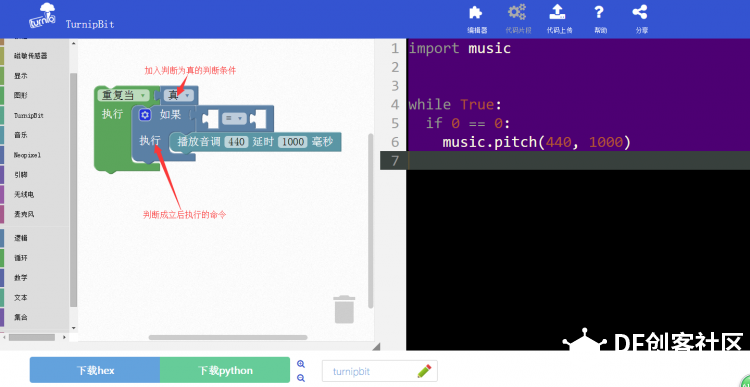This screenshot has height=387, width=750.
Task: Click the toolbox scroll down arrow
Action: pos(73,328)
